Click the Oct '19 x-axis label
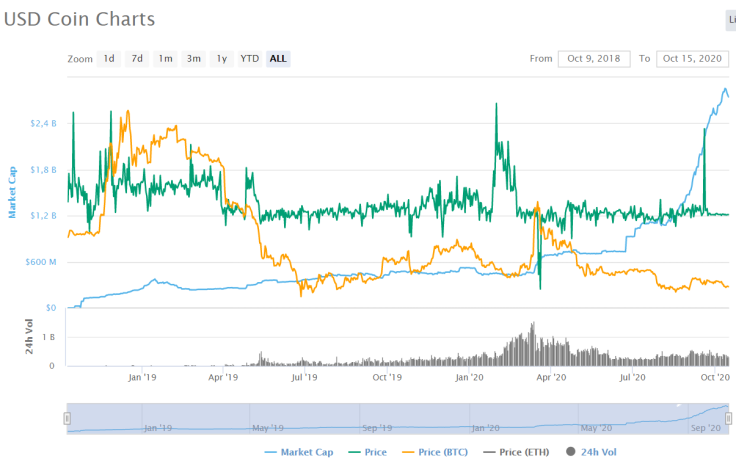This screenshot has height=464, width=736. click(x=387, y=377)
